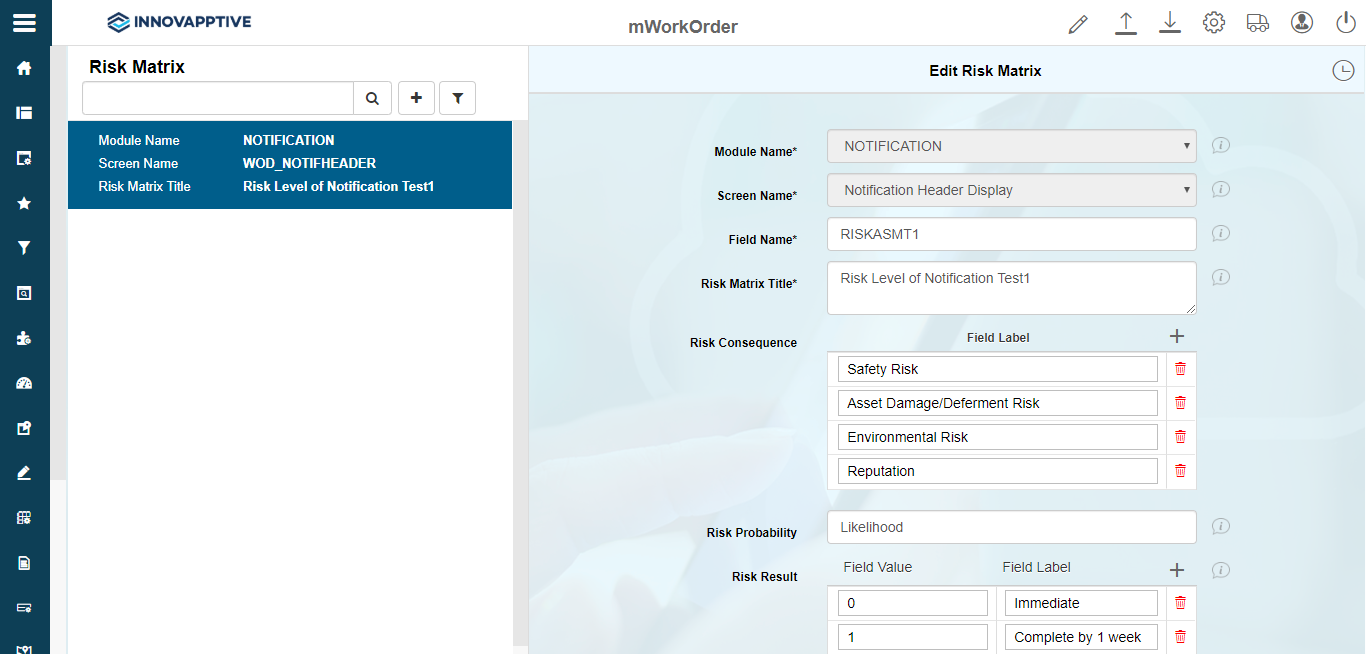Click the power logout icon

[1345, 23]
